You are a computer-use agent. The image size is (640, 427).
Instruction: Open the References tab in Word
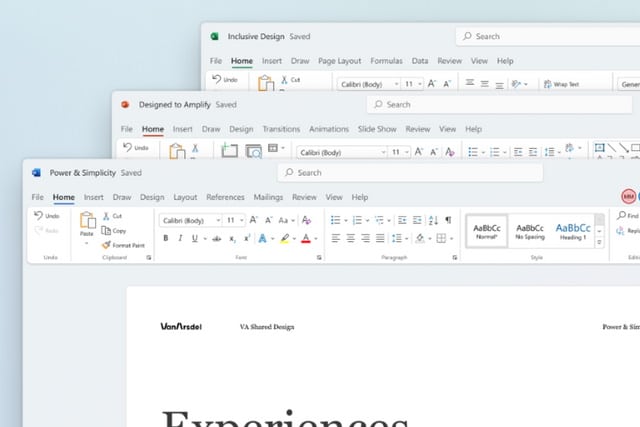[x=225, y=198]
